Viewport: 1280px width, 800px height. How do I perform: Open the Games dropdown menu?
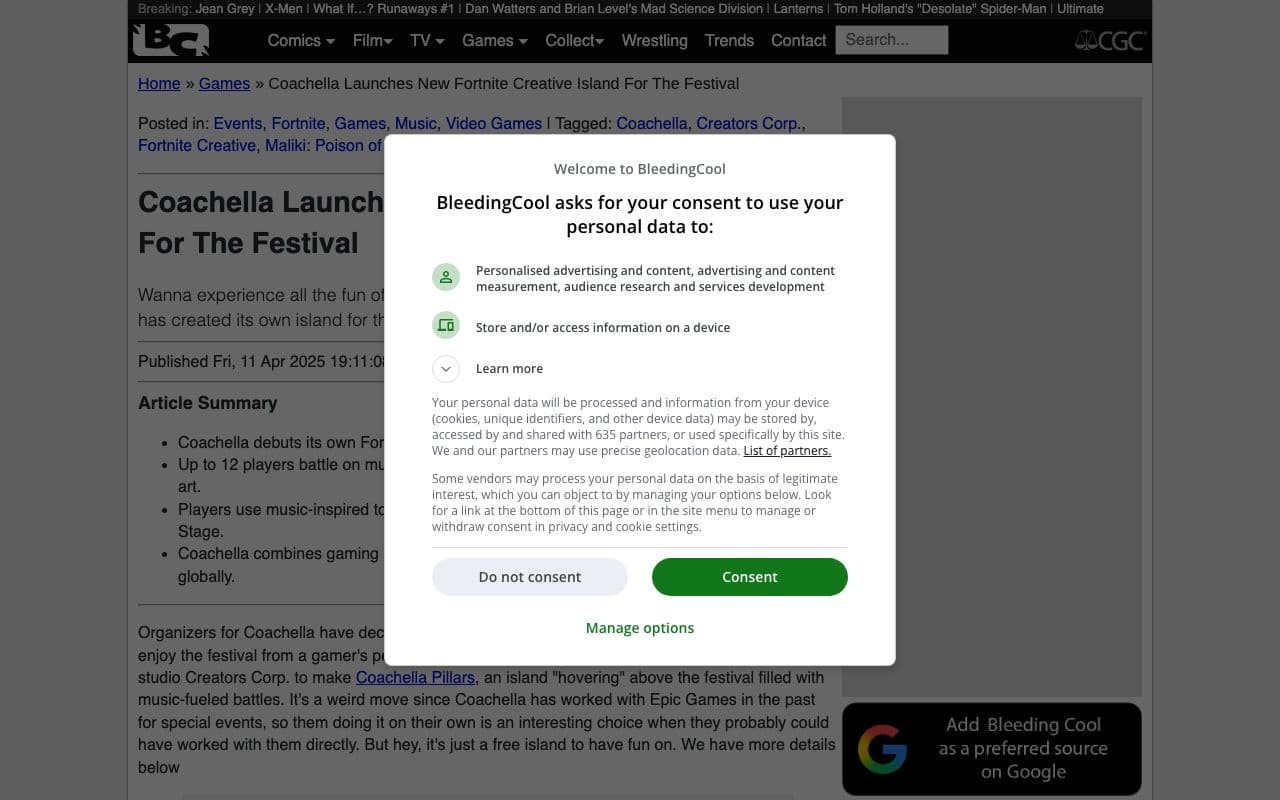click(x=495, y=40)
